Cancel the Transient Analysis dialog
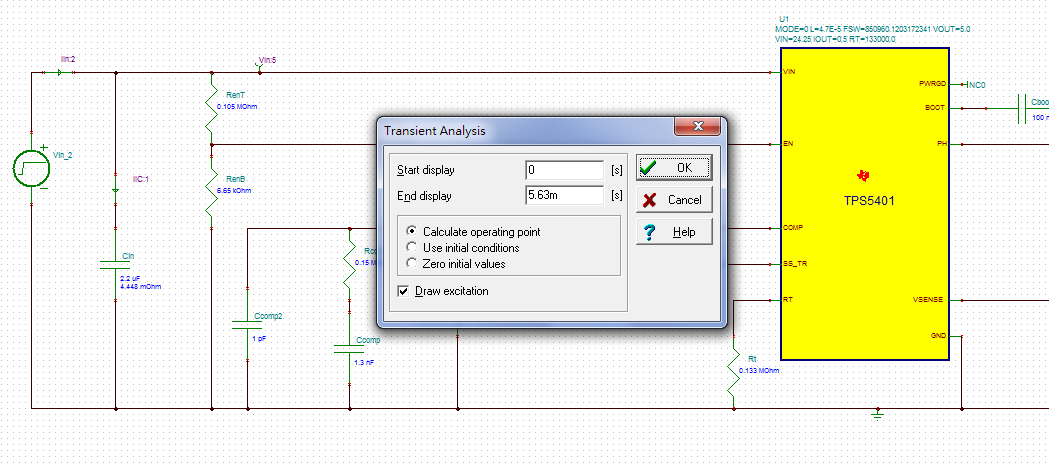Viewport: 1049px width, 463px height. [x=674, y=199]
